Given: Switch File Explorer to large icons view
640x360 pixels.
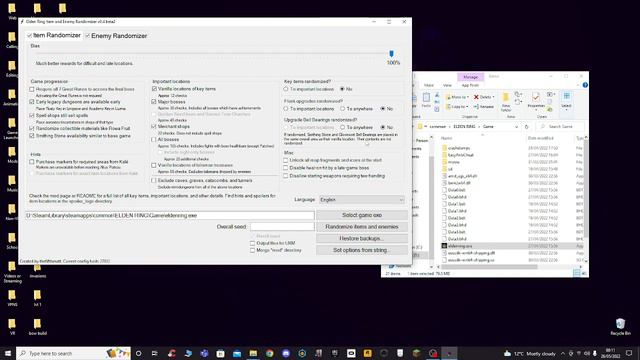Looking at the screenshot, I should 583,273.
